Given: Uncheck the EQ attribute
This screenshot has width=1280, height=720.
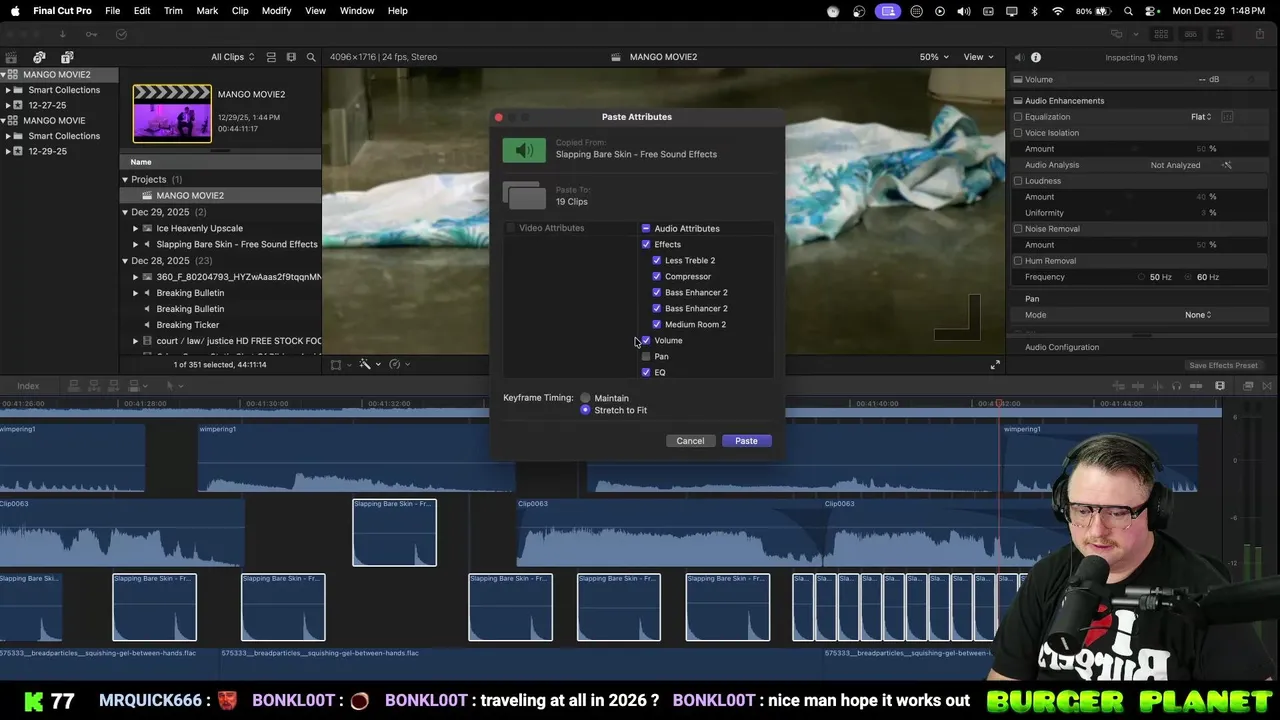Looking at the screenshot, I should [x=646, y=372].
